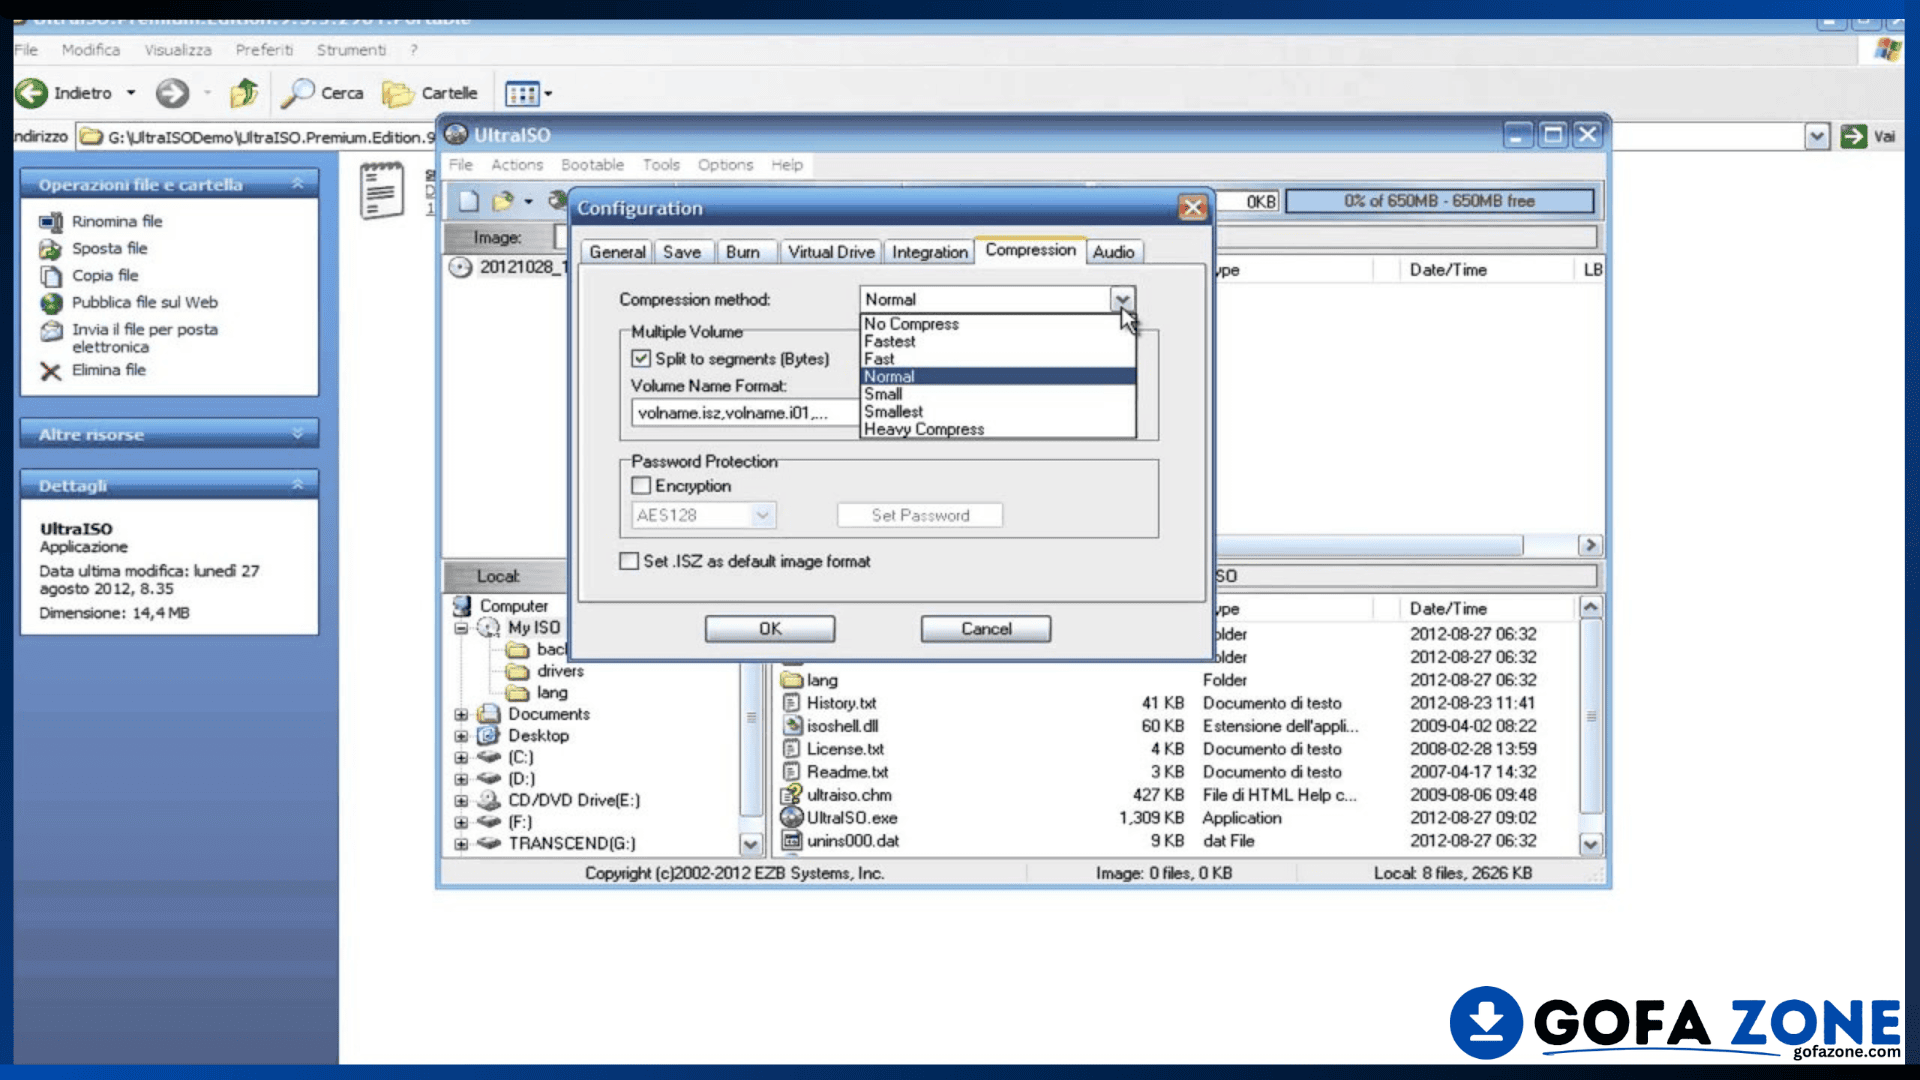Screen dimensions: 1920x1080
Task: Open UltraISO Tools menu
Action: coord(661,165)
